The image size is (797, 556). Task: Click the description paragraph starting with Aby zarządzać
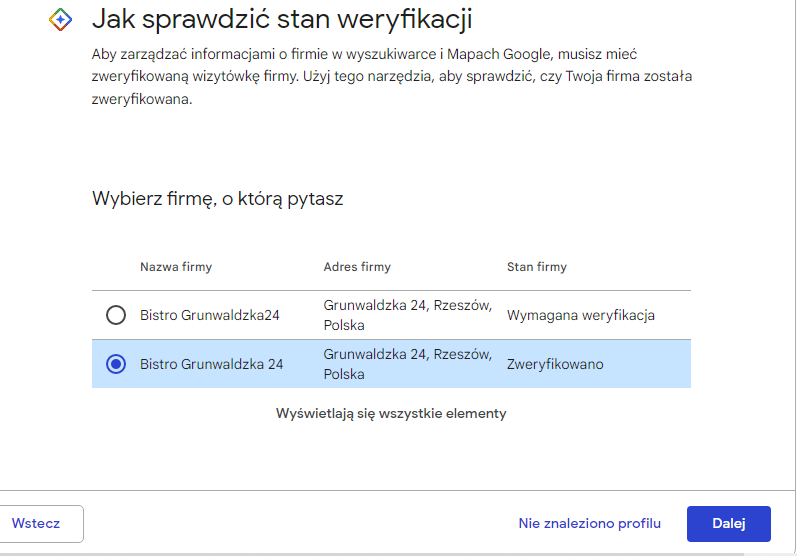coord(391,76)
